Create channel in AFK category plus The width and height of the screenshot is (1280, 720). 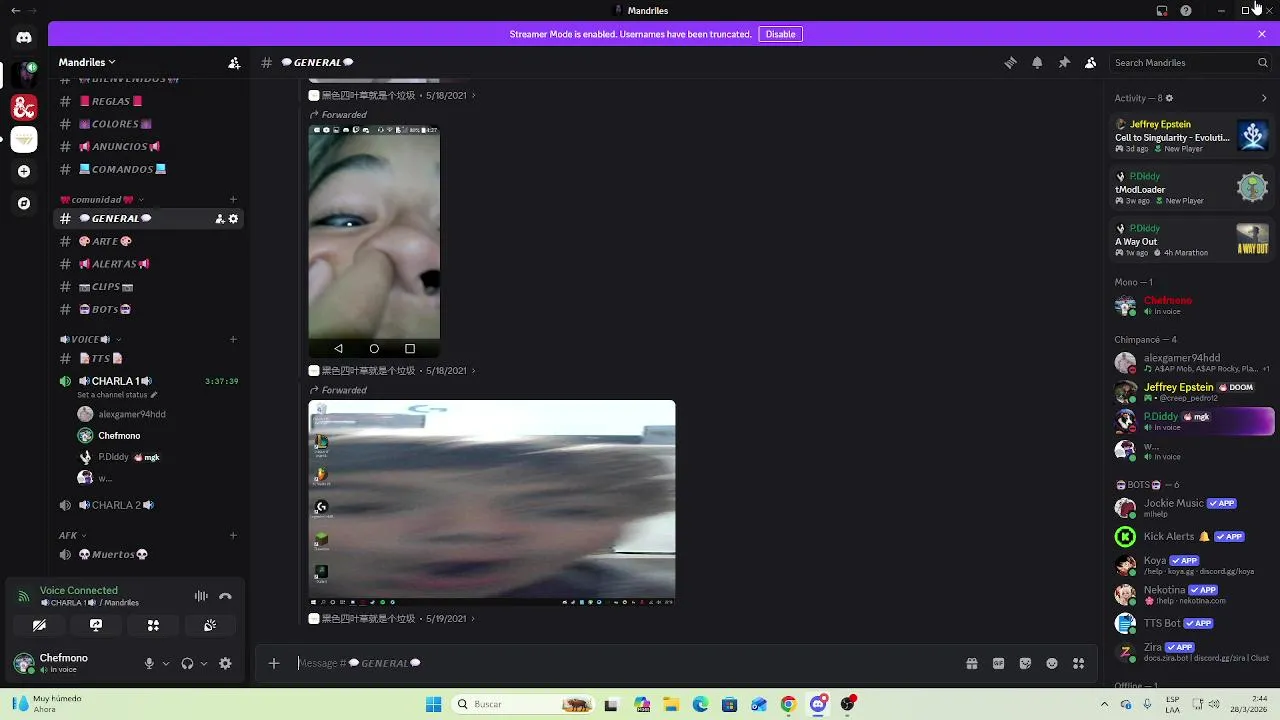233,535
